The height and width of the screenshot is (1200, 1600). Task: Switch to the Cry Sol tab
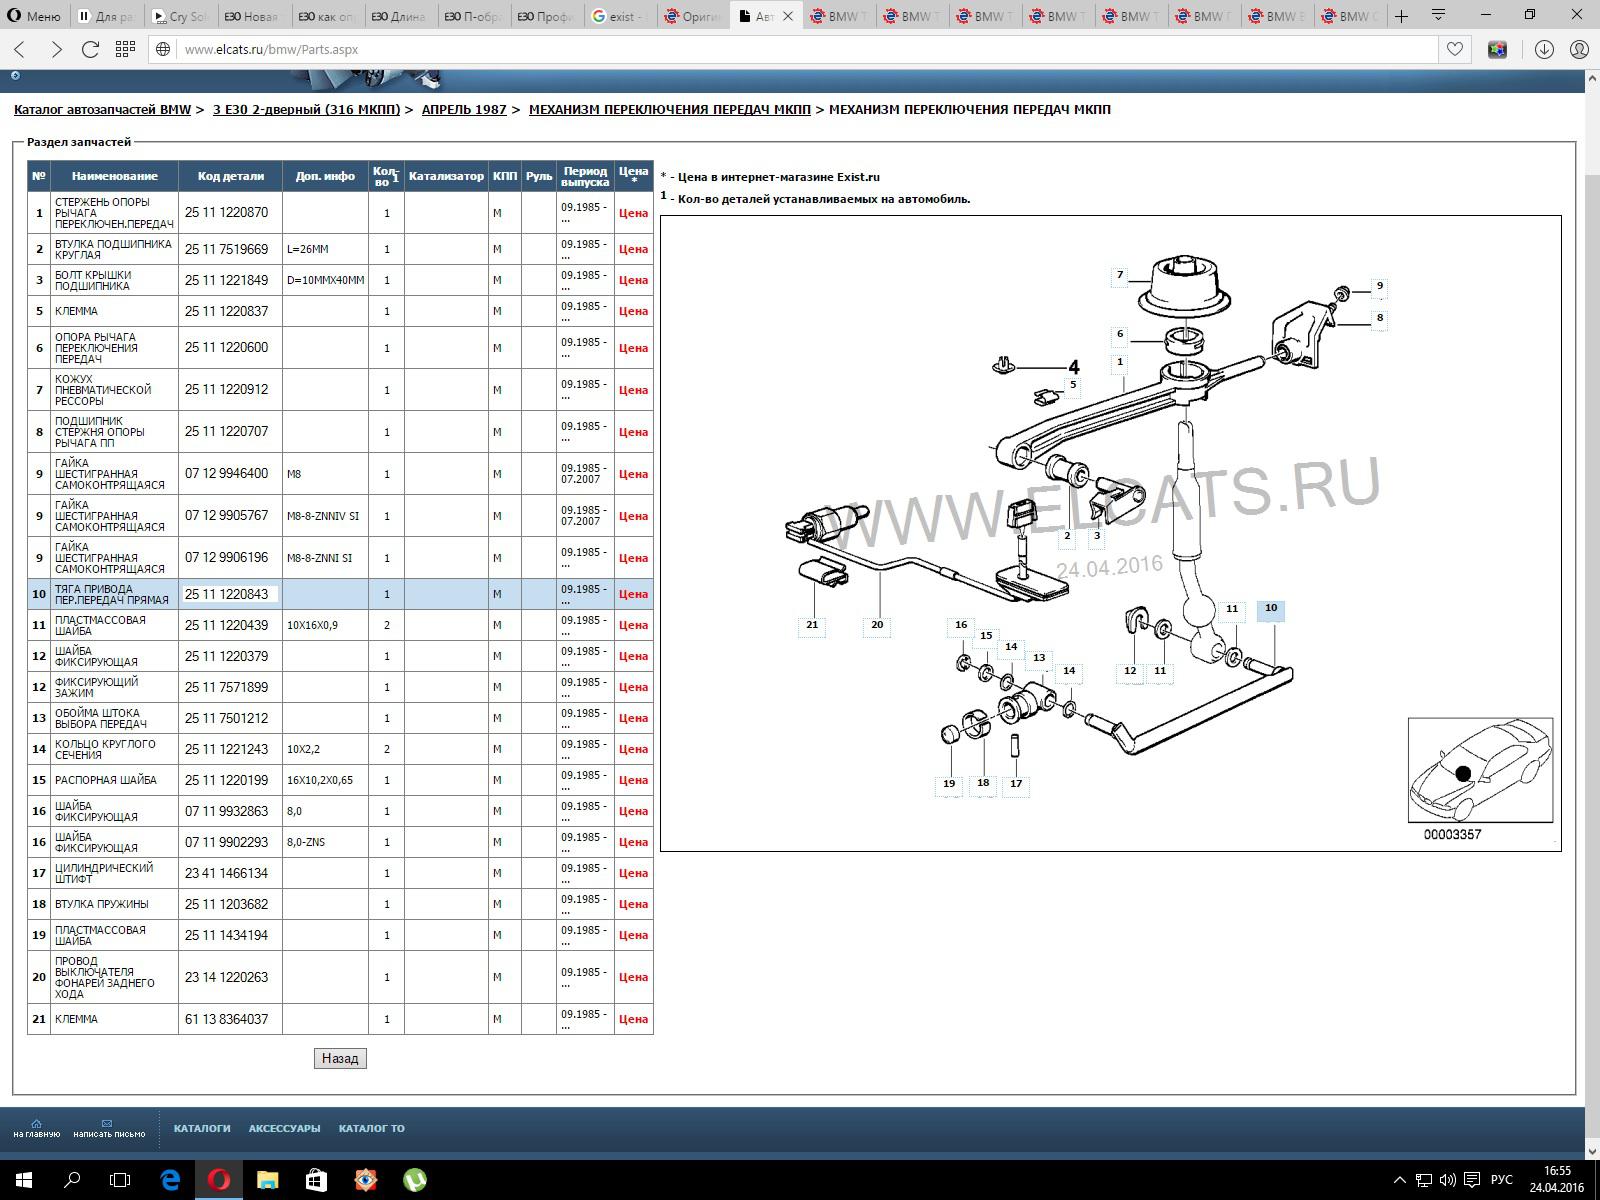coord(180,16)
